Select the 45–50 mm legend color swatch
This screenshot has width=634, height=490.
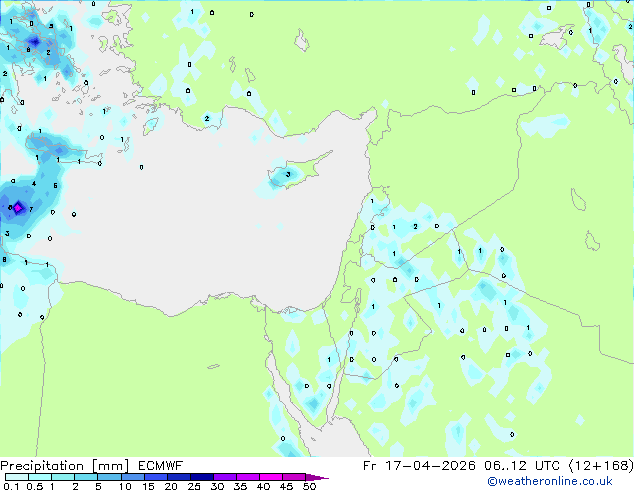click(294, 477)
